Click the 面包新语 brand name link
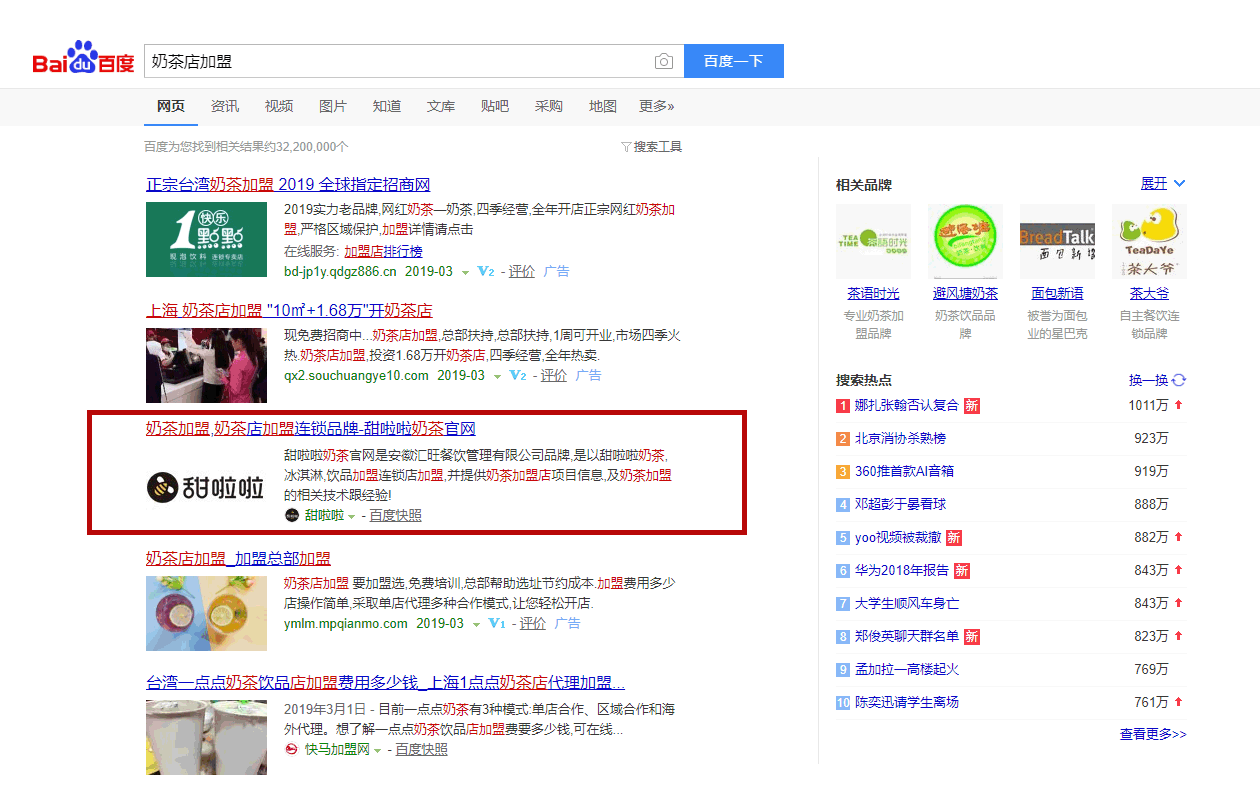 (1057, 293)
